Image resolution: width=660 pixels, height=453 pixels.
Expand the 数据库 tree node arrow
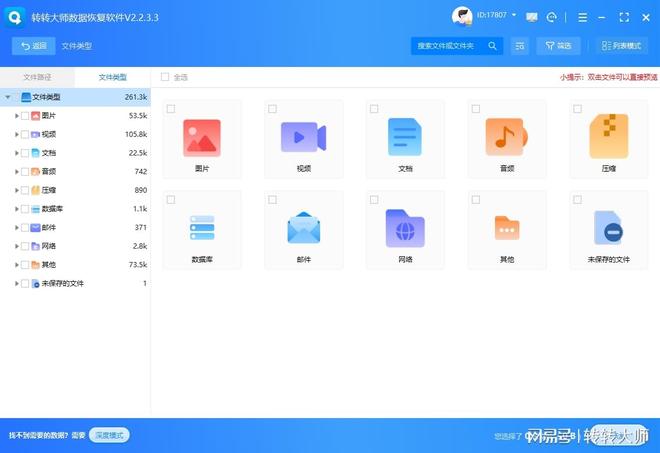[16, 209]
